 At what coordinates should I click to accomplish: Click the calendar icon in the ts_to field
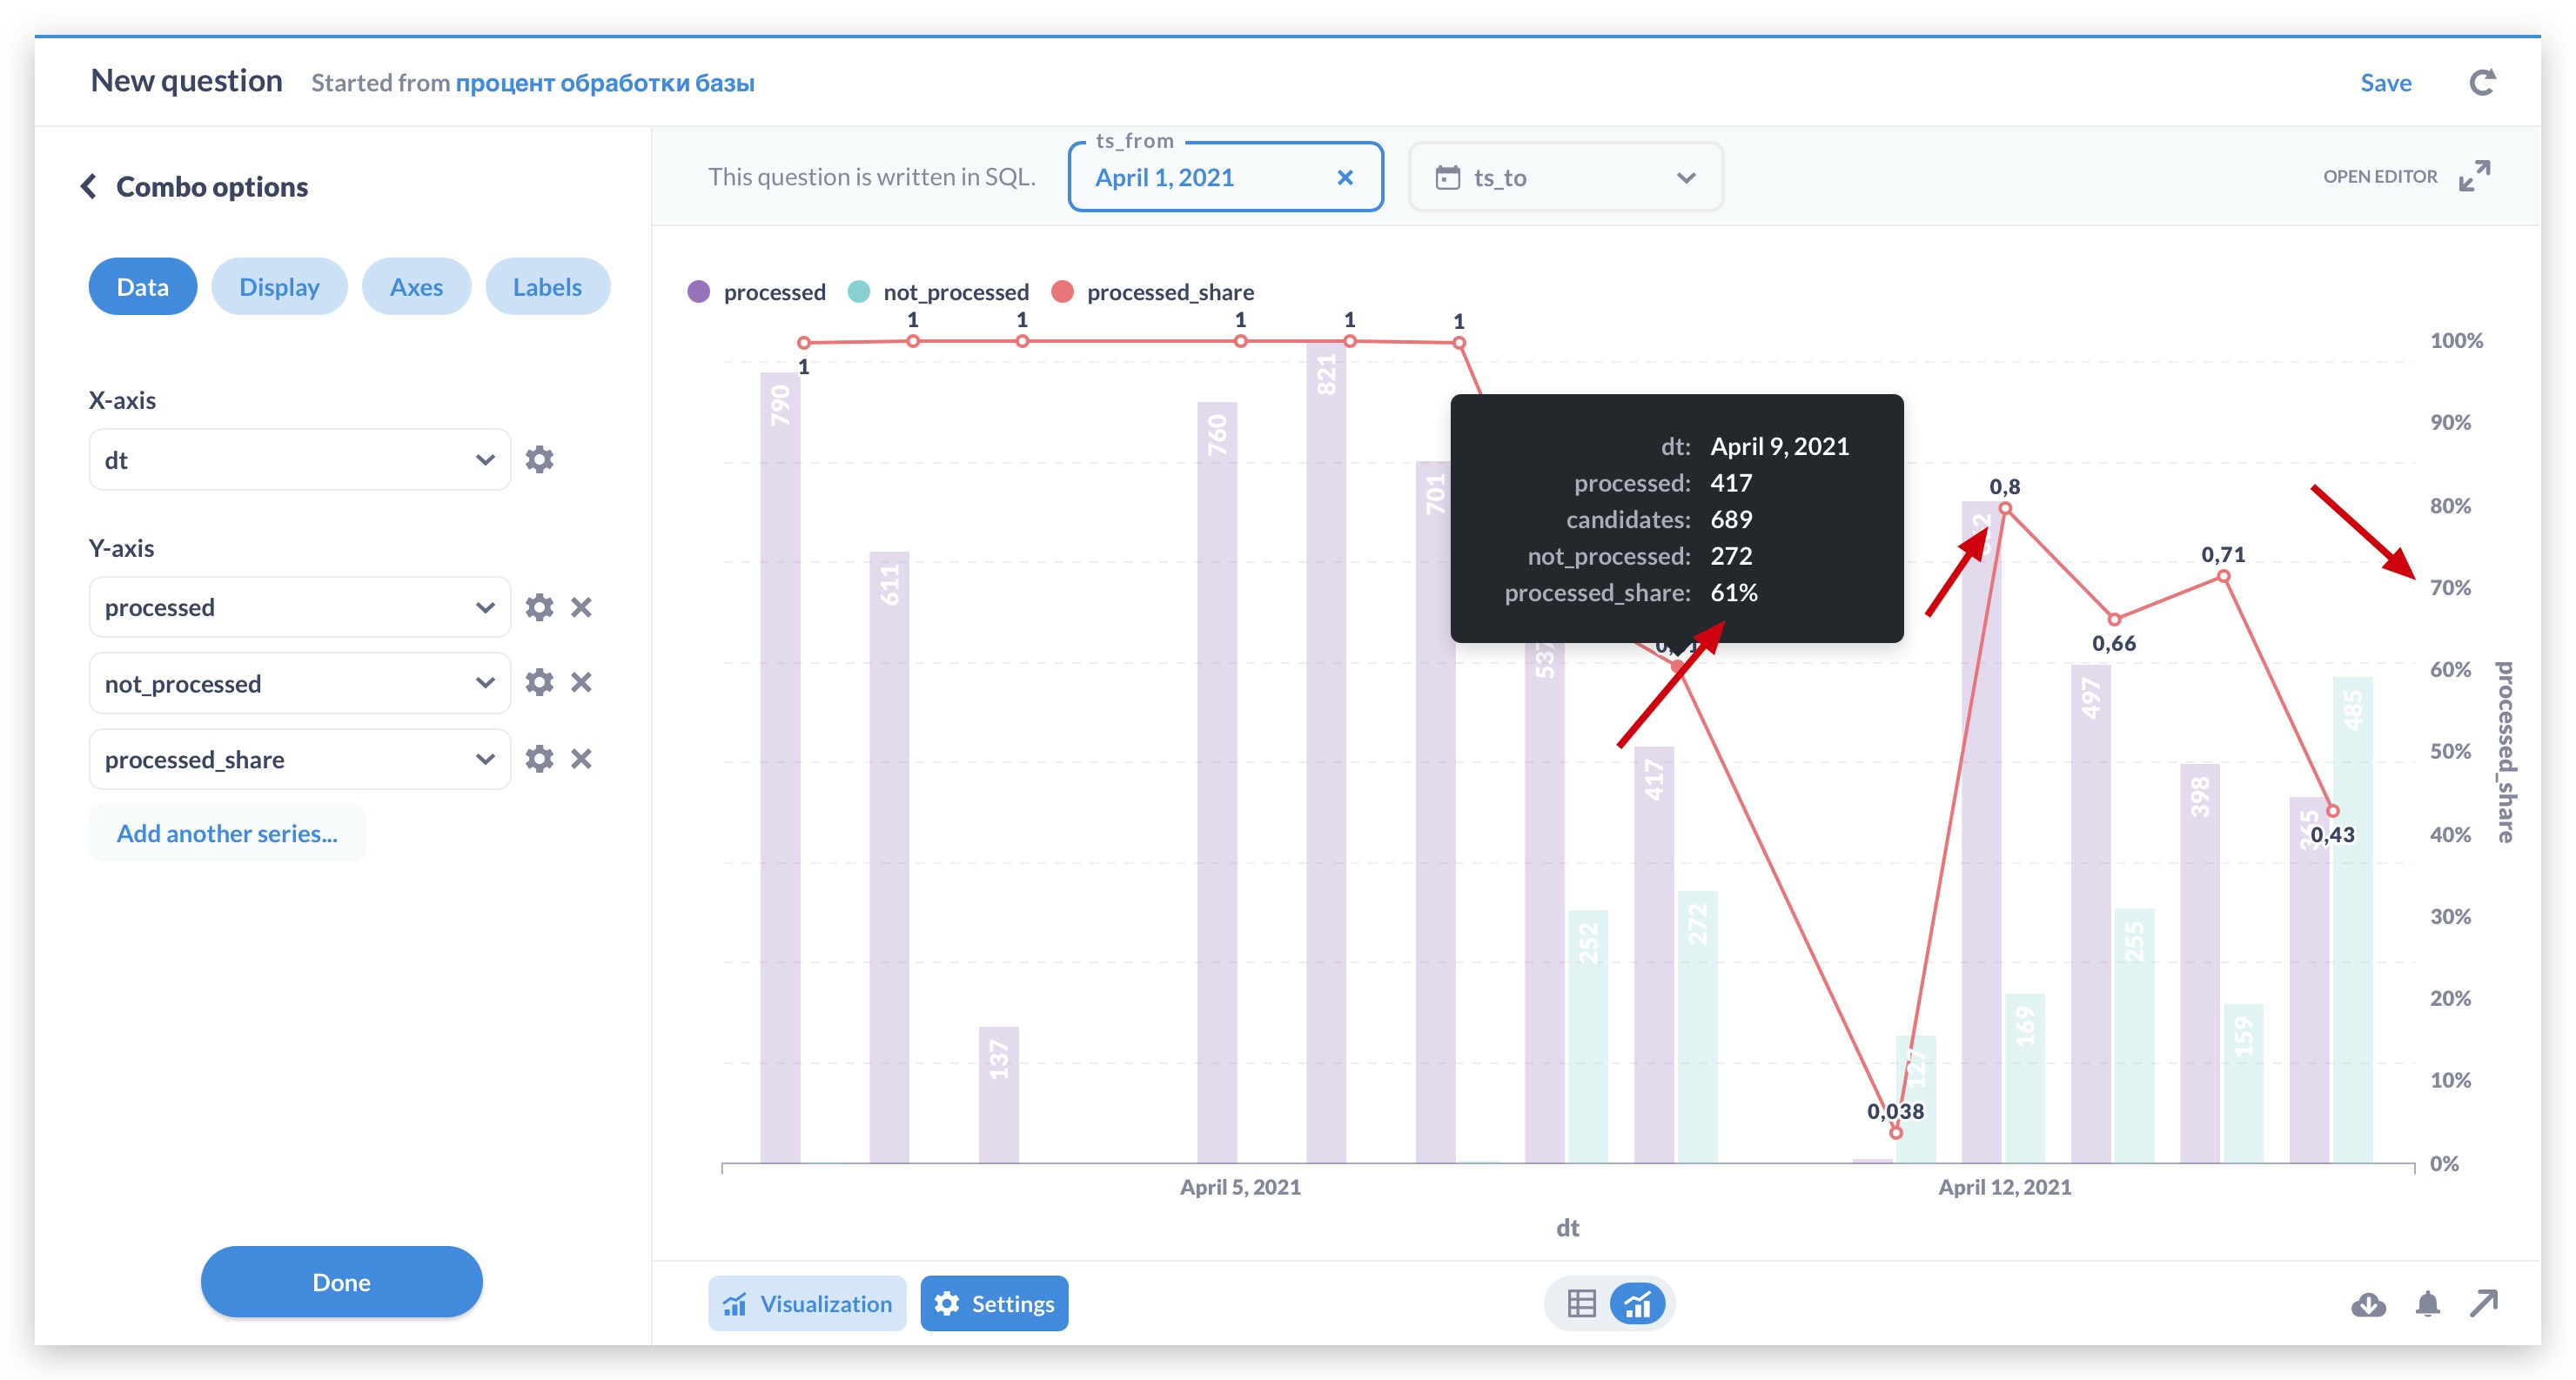[x=1447, y=177]
